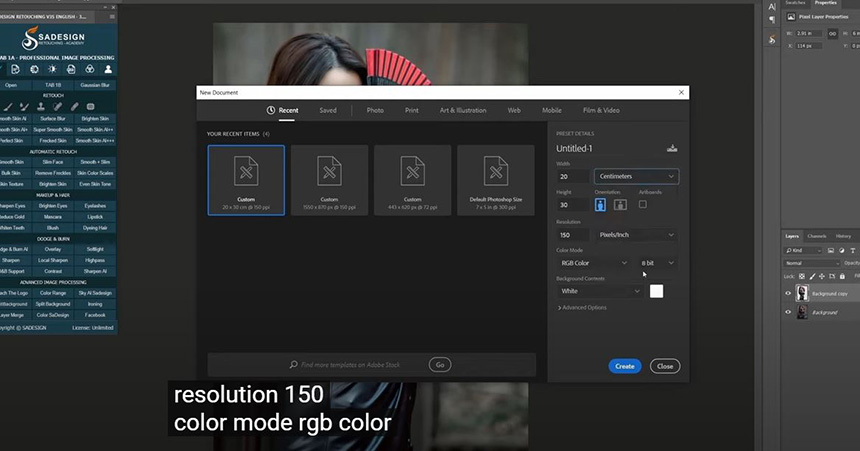Open the Centimeters units dropdown
Image resolution: width=860 pixels, height=451 pixels.
(636, 176)
